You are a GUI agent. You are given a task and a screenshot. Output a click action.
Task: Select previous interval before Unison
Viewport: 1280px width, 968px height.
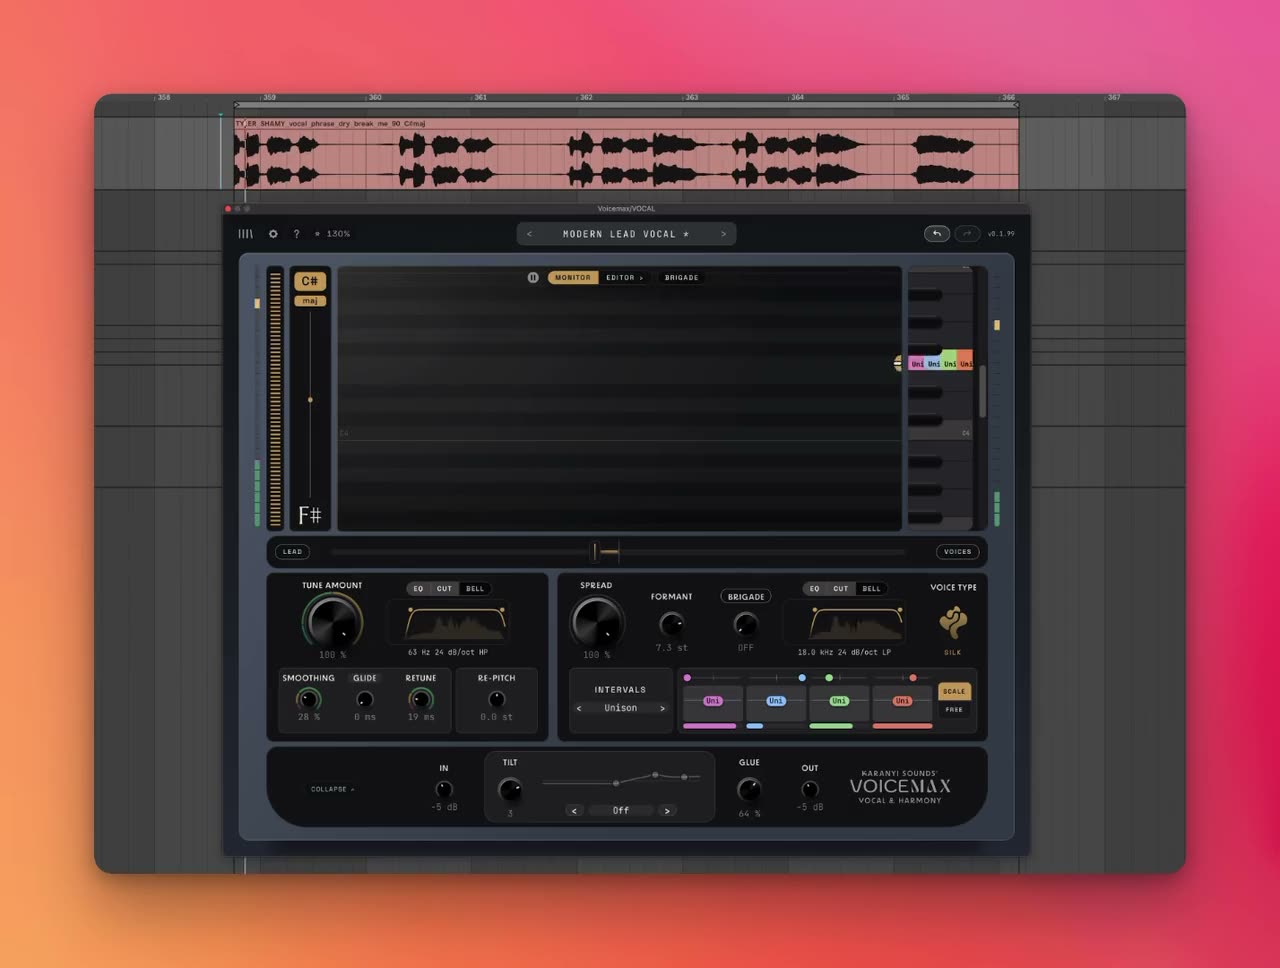click(579, 708)
